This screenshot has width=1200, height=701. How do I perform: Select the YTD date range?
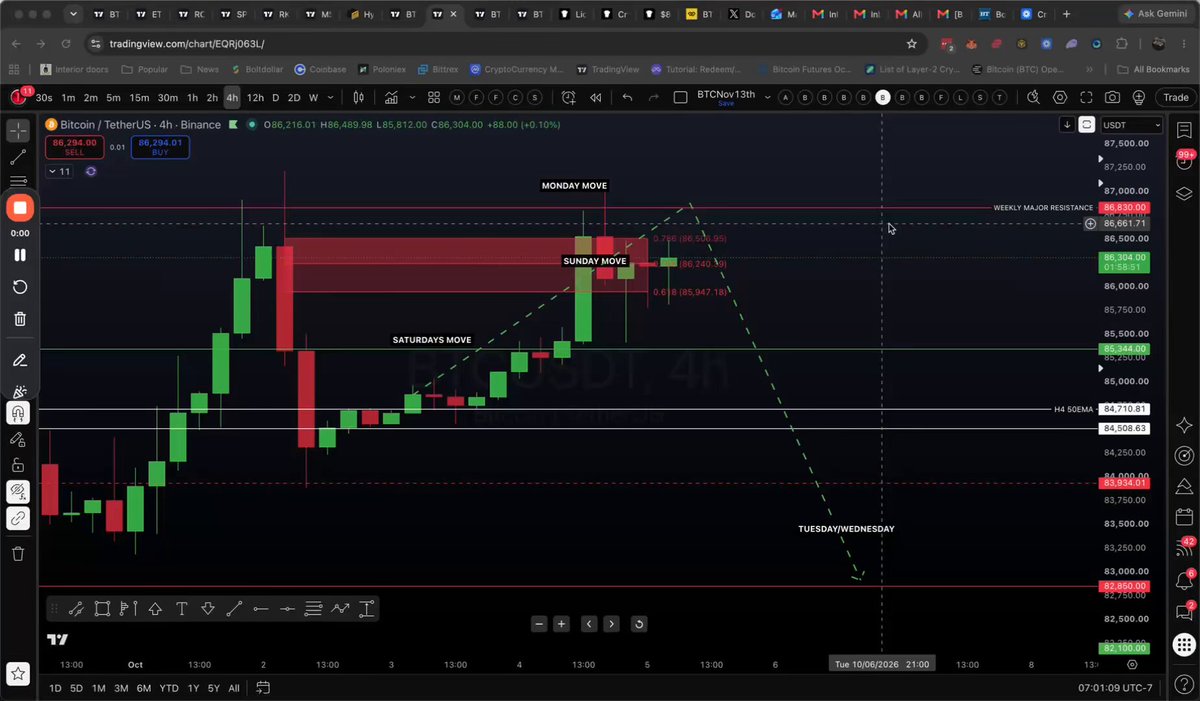point(169,688)
